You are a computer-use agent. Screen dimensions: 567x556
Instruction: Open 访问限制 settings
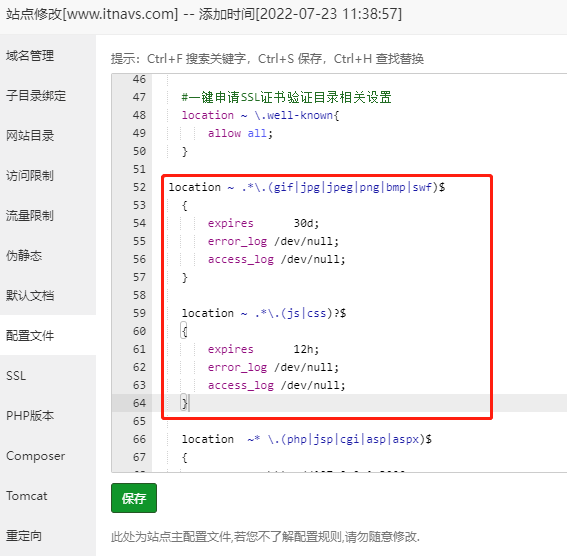pos(48,176)
